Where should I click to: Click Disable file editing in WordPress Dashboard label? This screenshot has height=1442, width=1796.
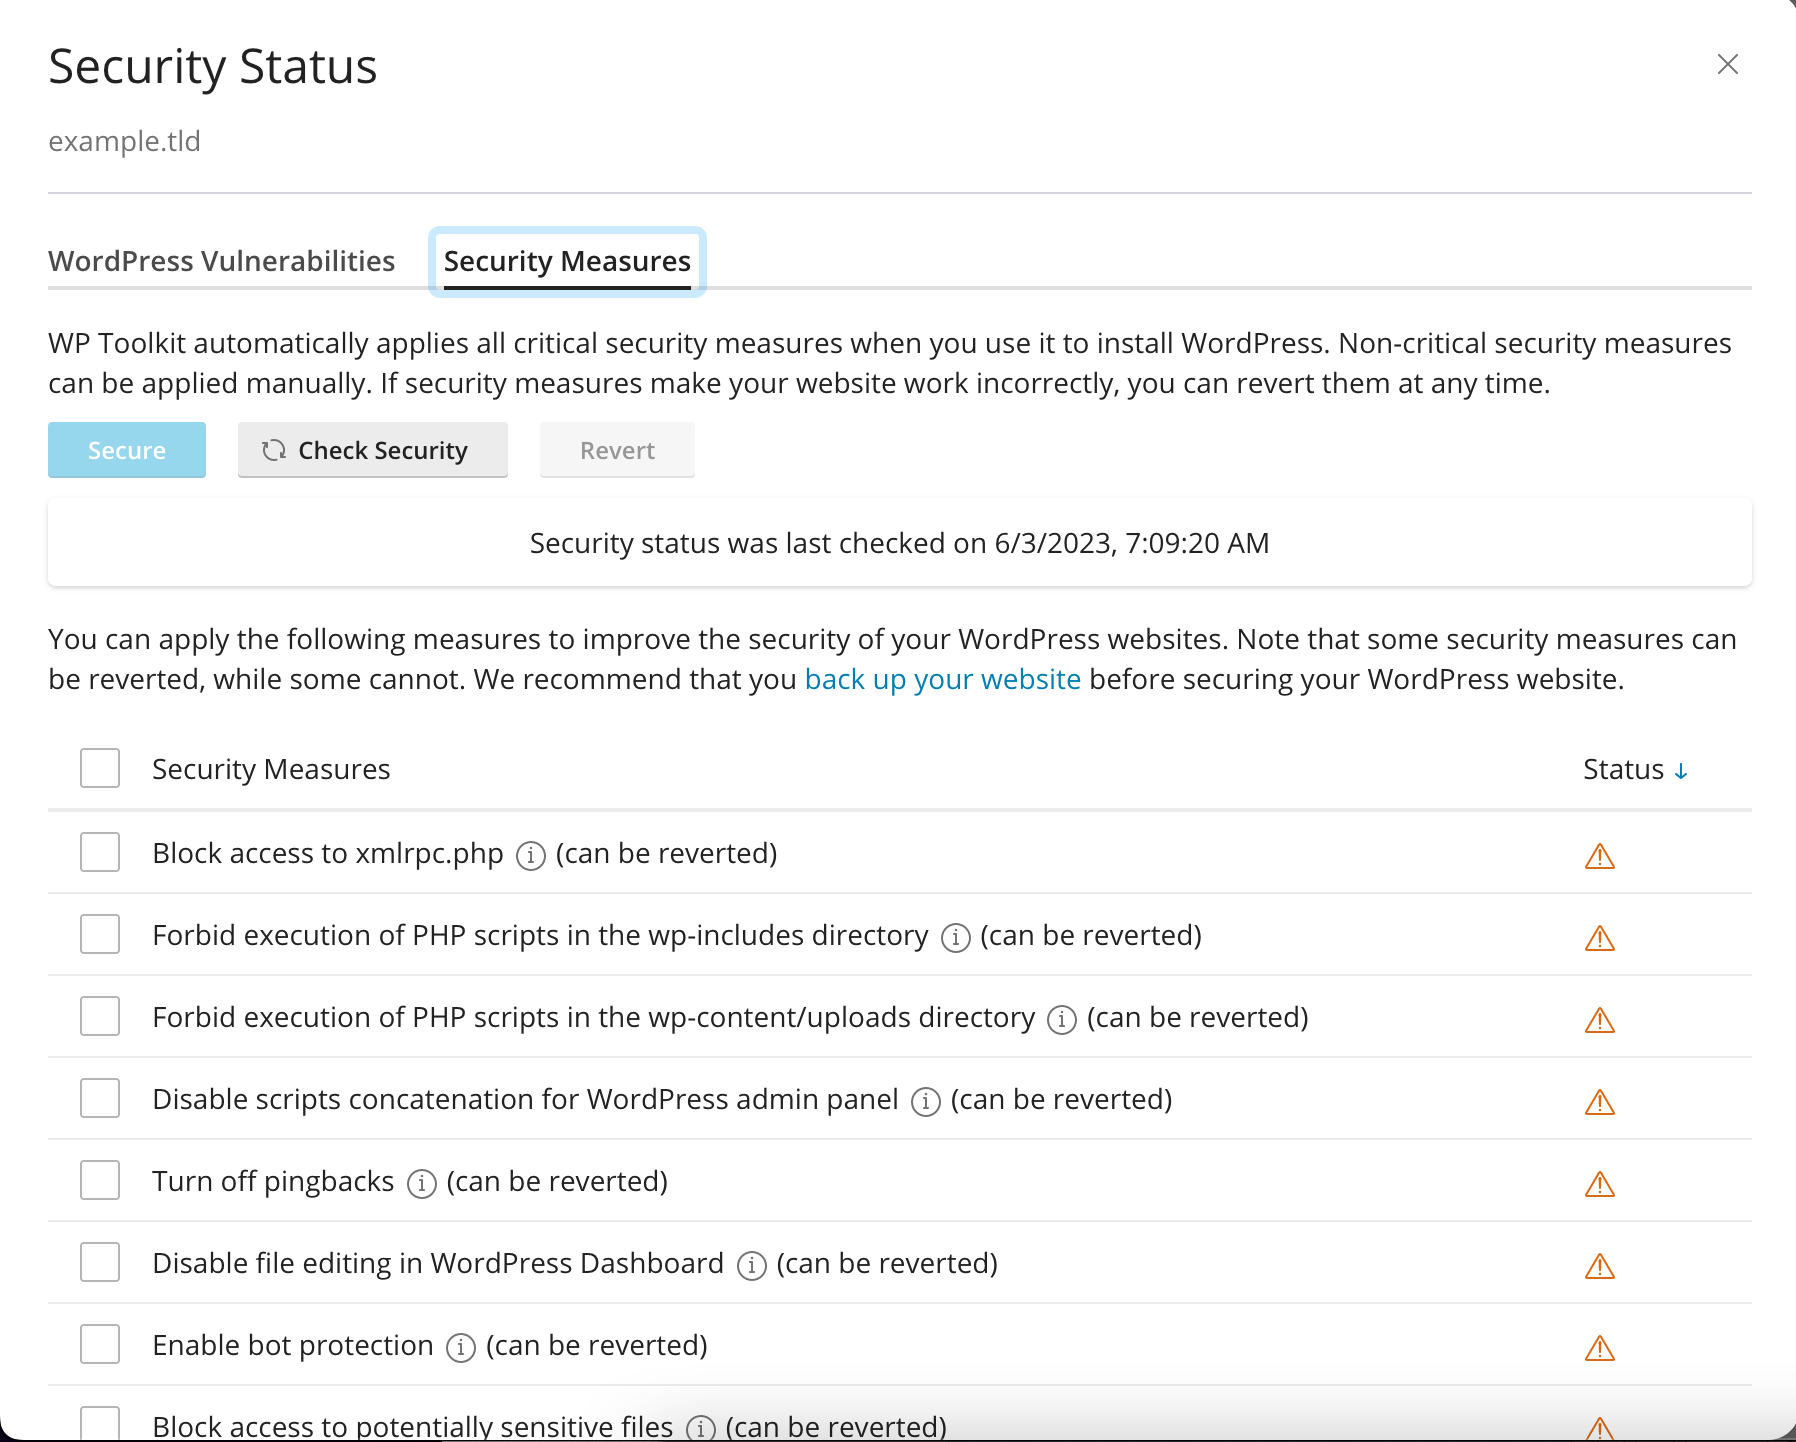pyautogui.click(x=438, y=1263)
